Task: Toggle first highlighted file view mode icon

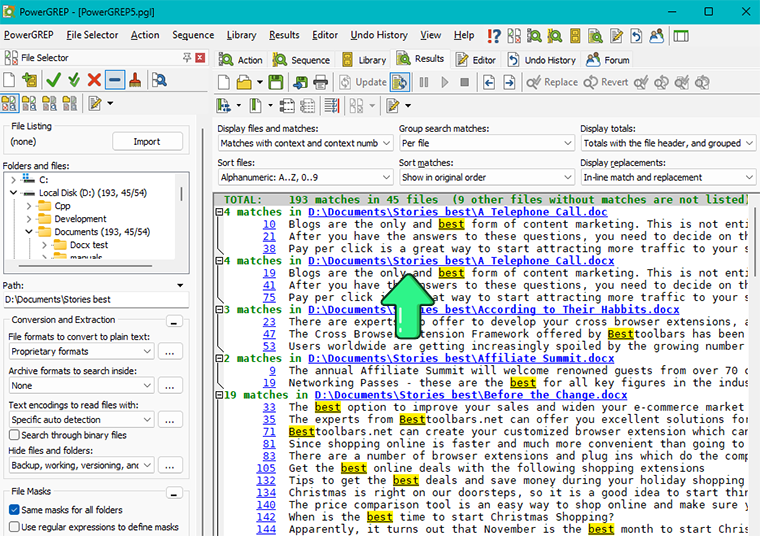Action: click(9, 103)
